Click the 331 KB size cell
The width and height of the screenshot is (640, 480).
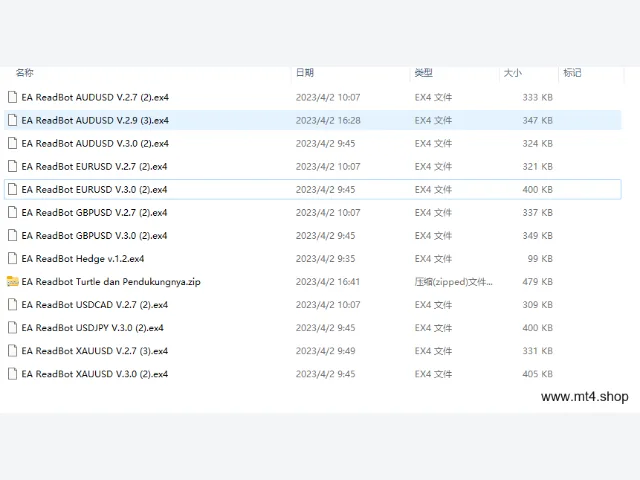pos(538,351)
